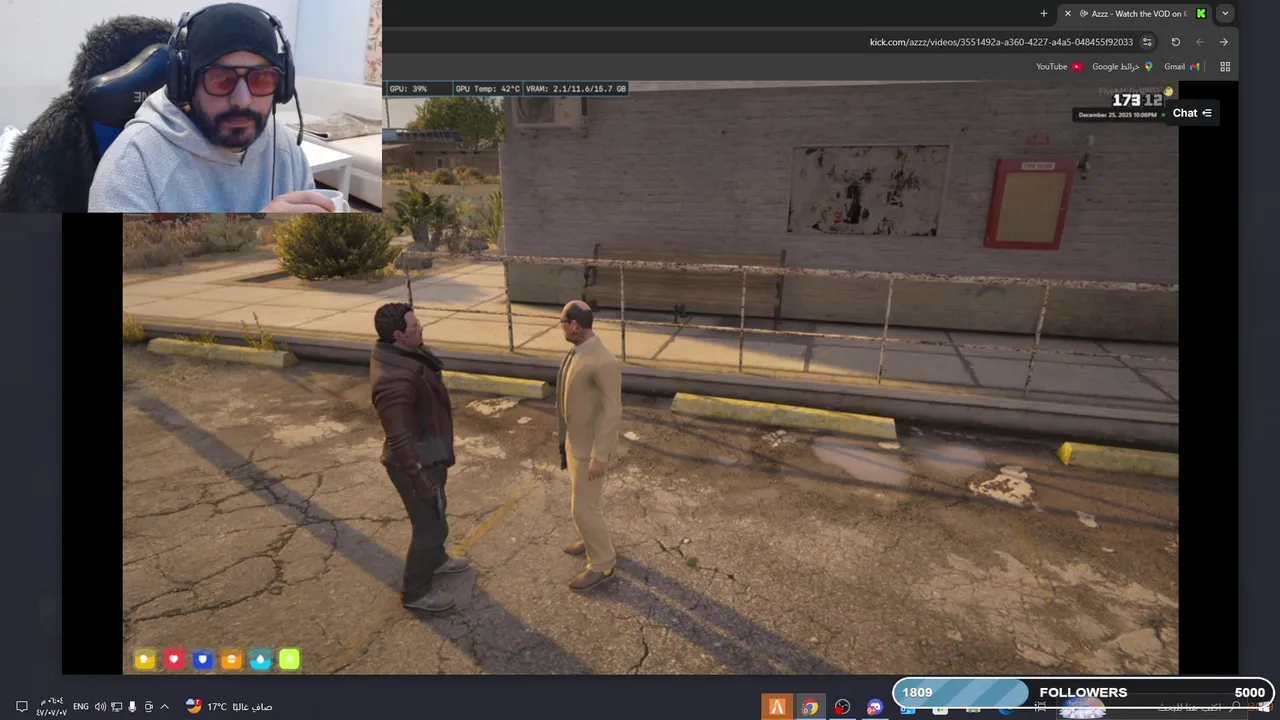
Task: Click the GPU Temp: 42°C readout
Action: [487, 89]
